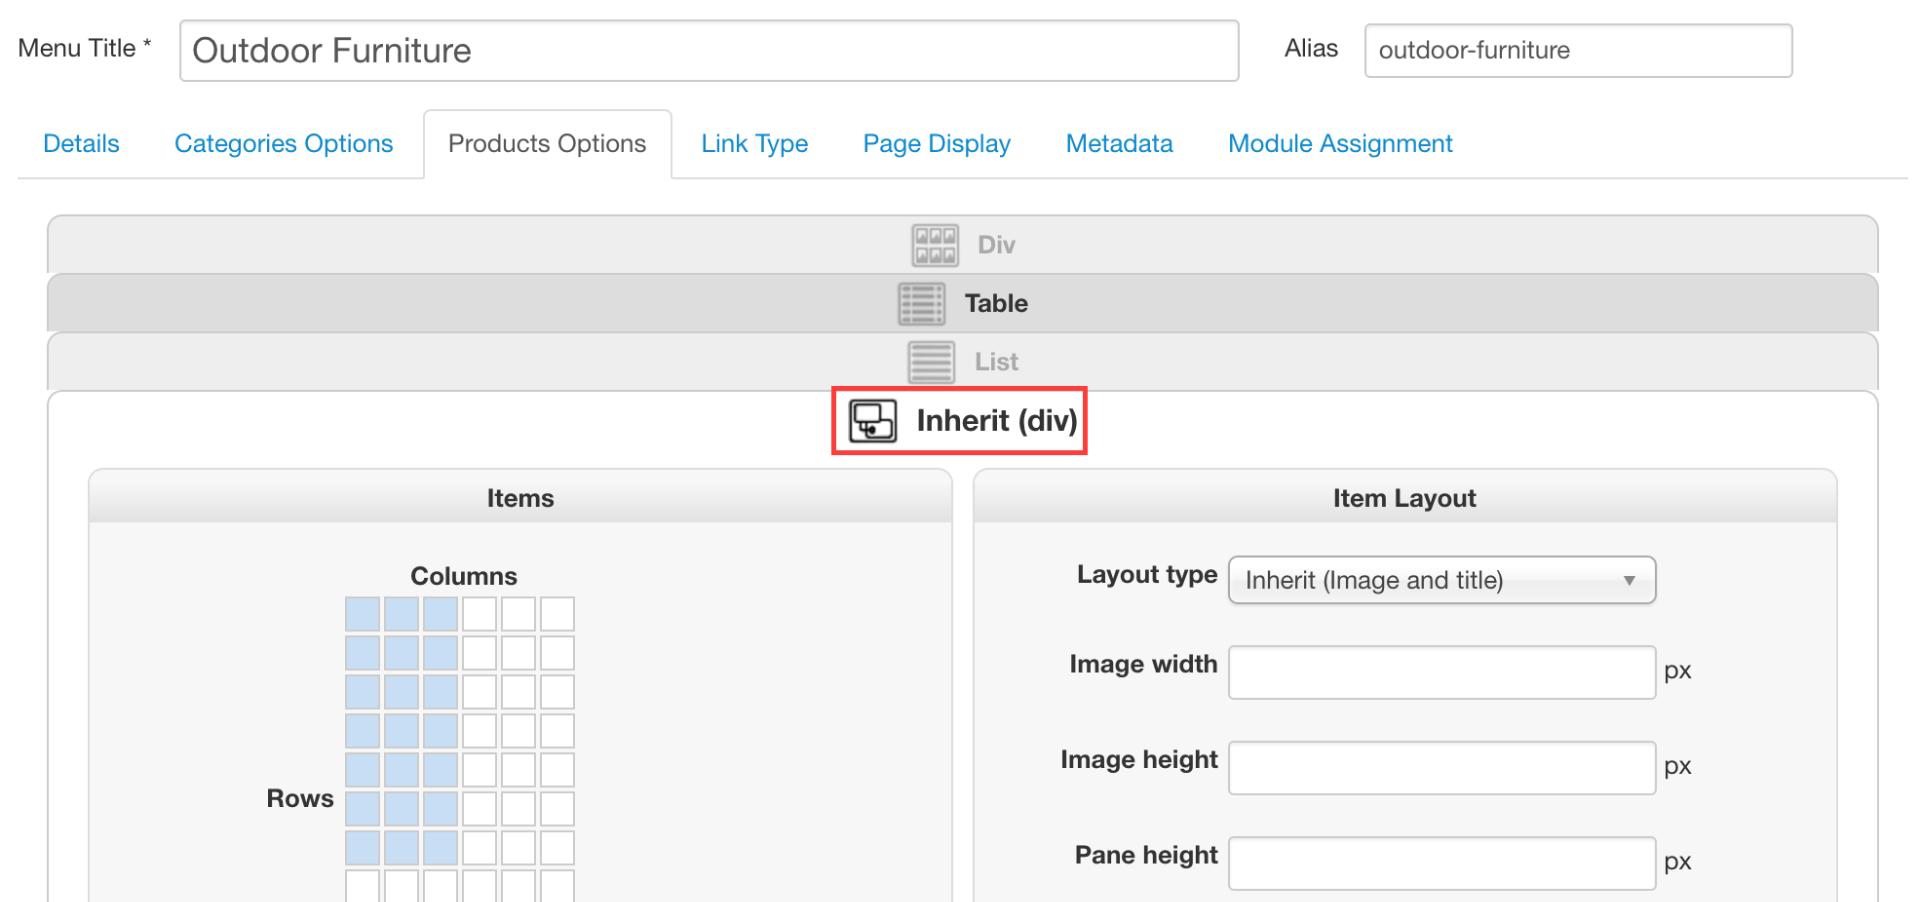This screenshot has width=1920, height=902.
Task: Click the Table layout icon
Action: point(921,304)
